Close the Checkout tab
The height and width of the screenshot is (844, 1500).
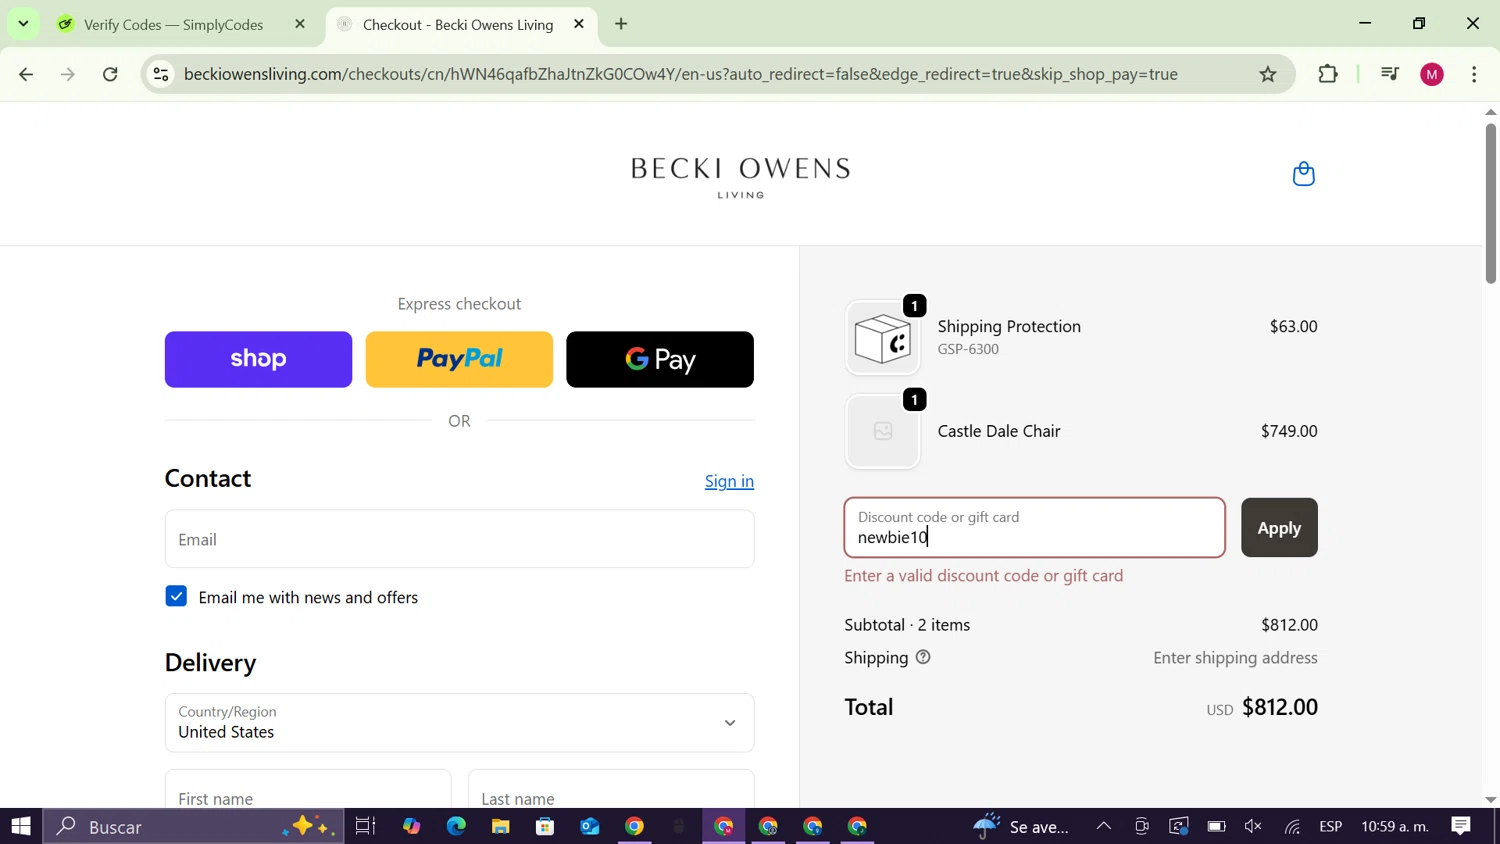[x=579, y=24]
